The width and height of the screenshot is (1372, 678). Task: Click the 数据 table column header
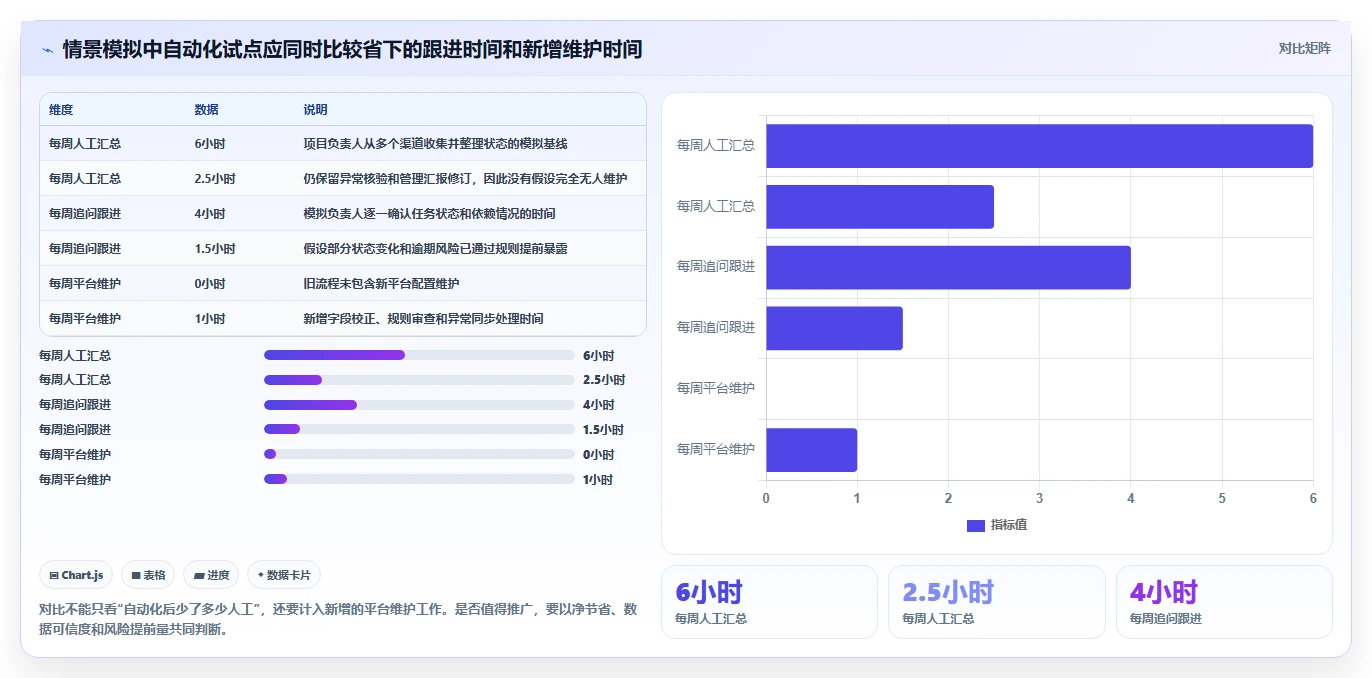point(207,110)
